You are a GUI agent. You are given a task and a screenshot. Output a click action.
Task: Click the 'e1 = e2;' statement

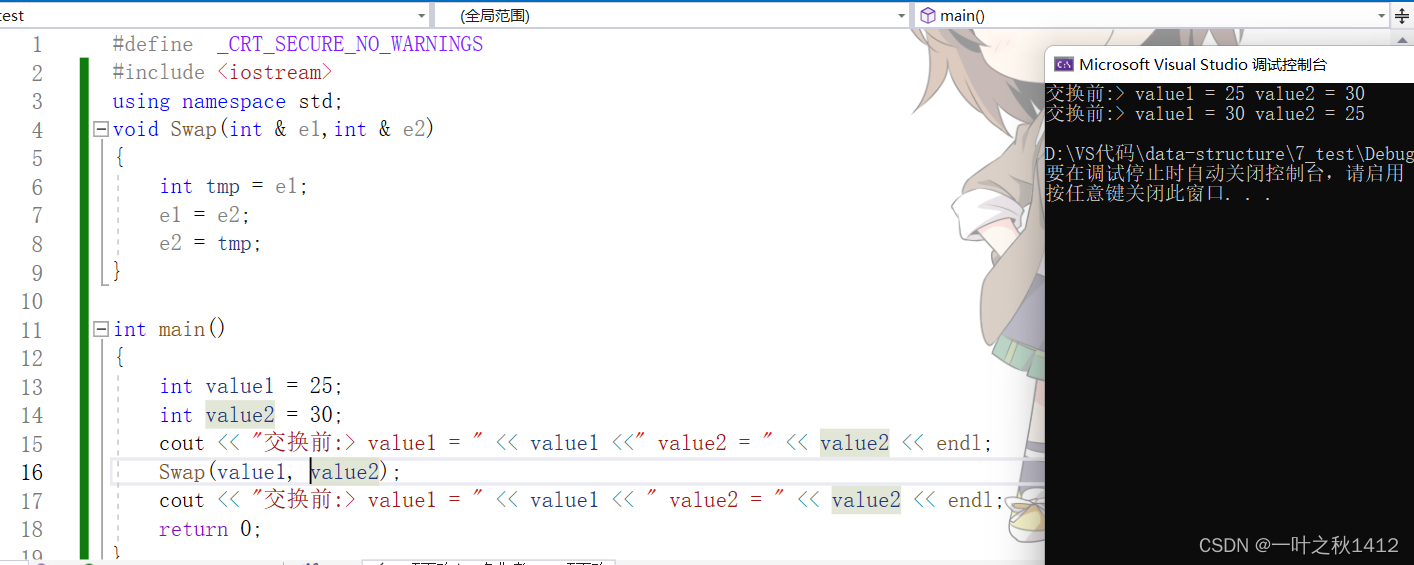204,215
